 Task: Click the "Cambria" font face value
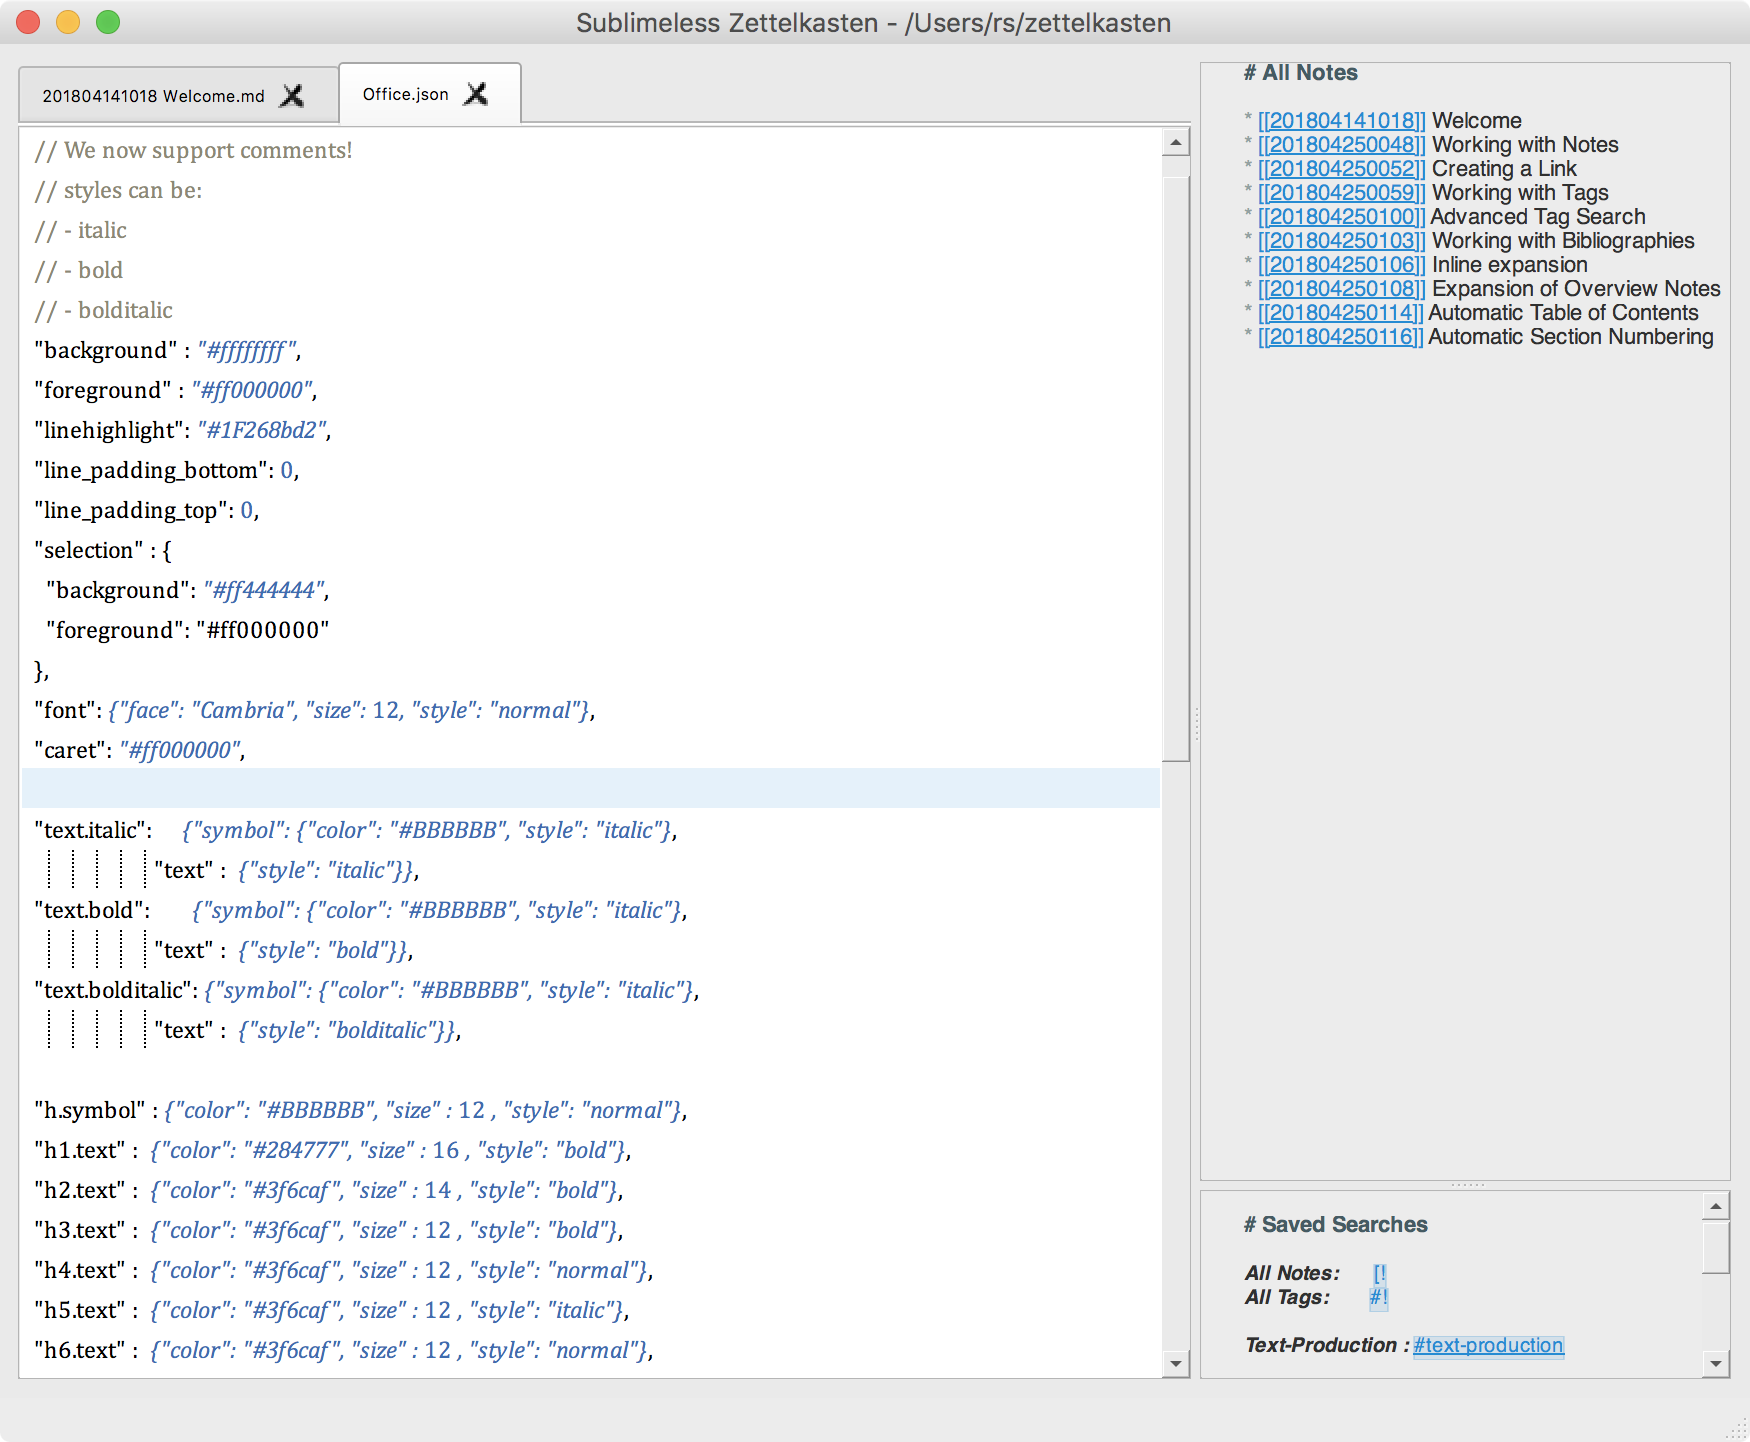tap(244, 710)
